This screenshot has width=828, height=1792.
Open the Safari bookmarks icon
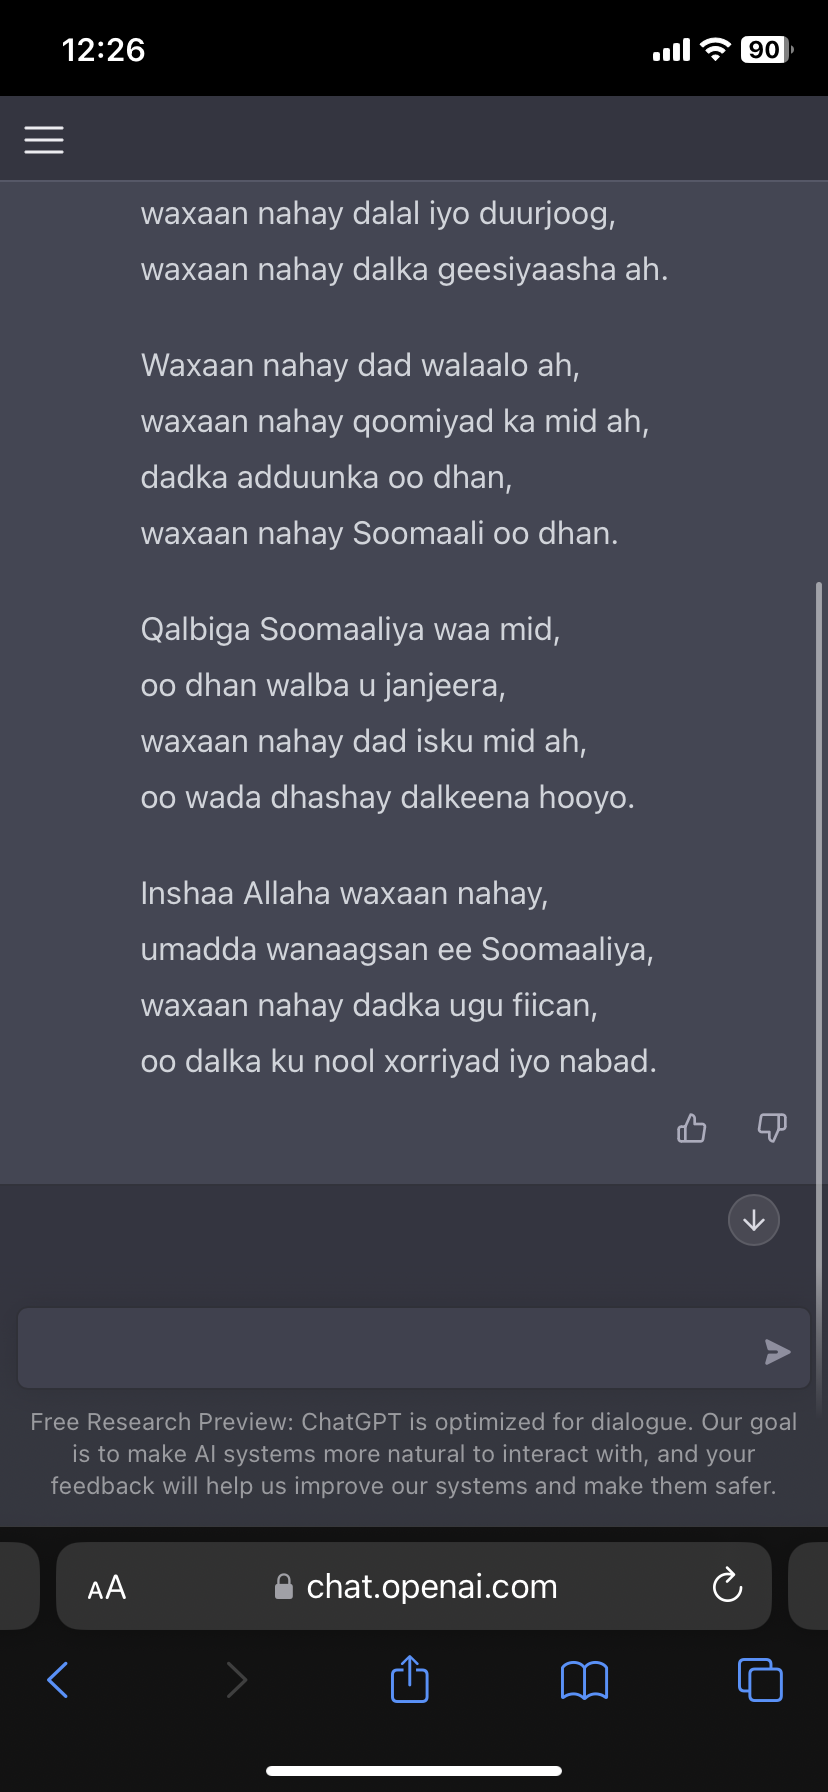click(x=584, y=1680)
